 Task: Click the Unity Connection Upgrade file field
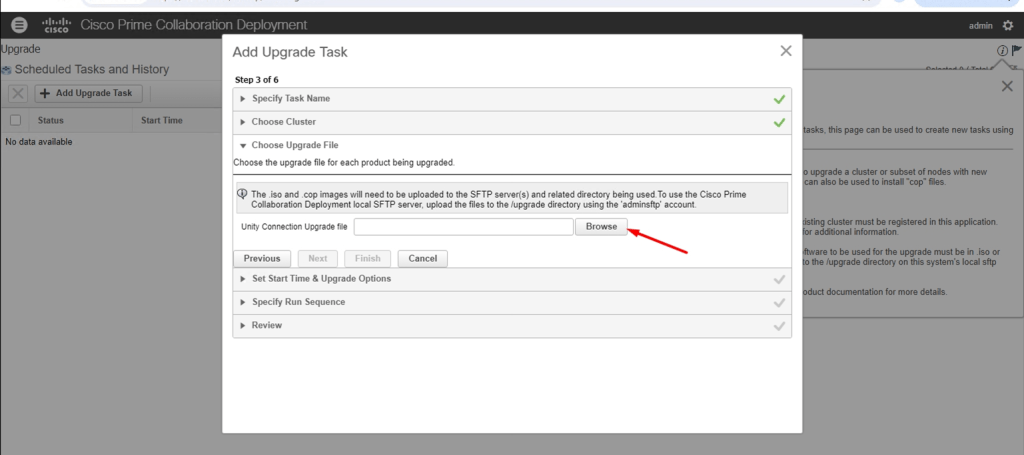[463, 227]
